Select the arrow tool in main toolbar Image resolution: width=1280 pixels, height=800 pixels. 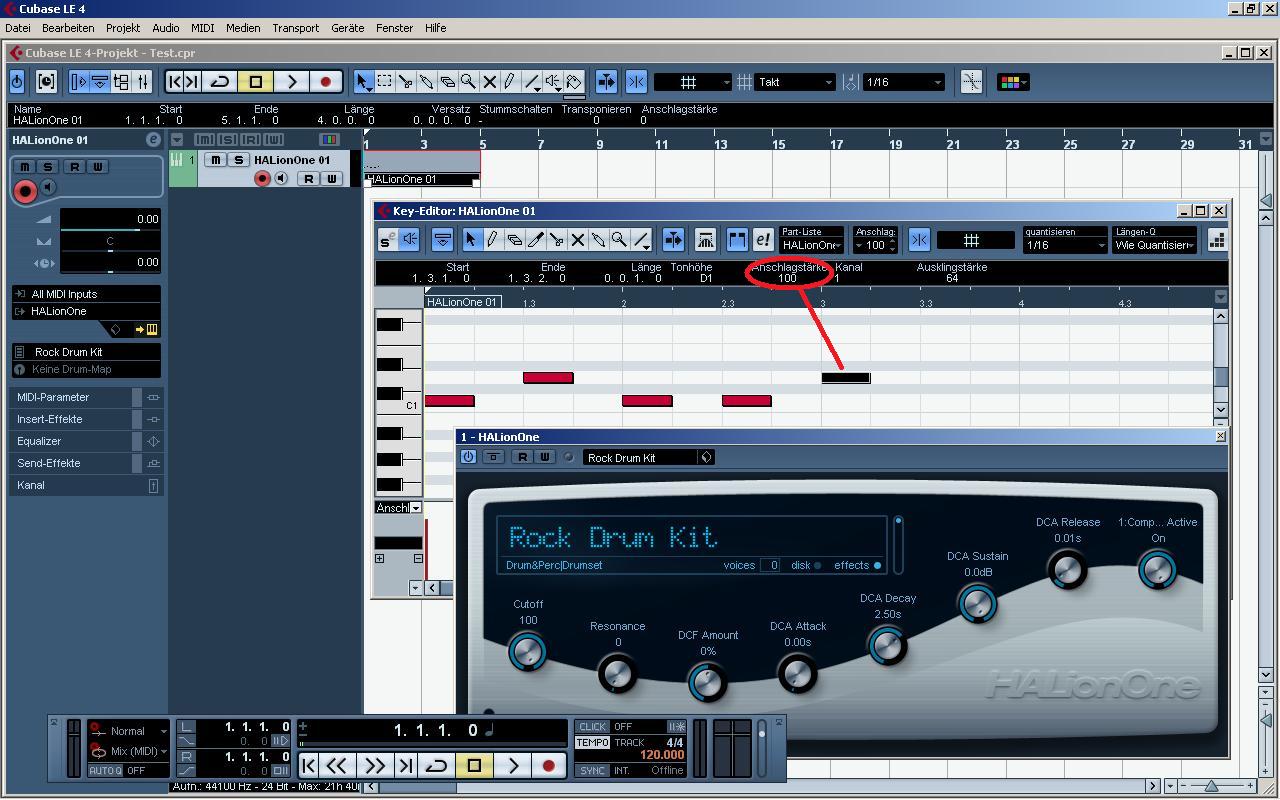point(363,82)
